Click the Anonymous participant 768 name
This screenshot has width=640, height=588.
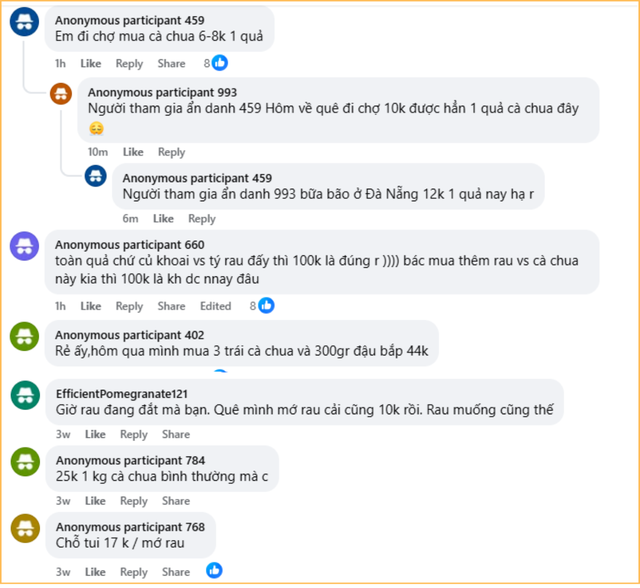(x=129, y=526)
